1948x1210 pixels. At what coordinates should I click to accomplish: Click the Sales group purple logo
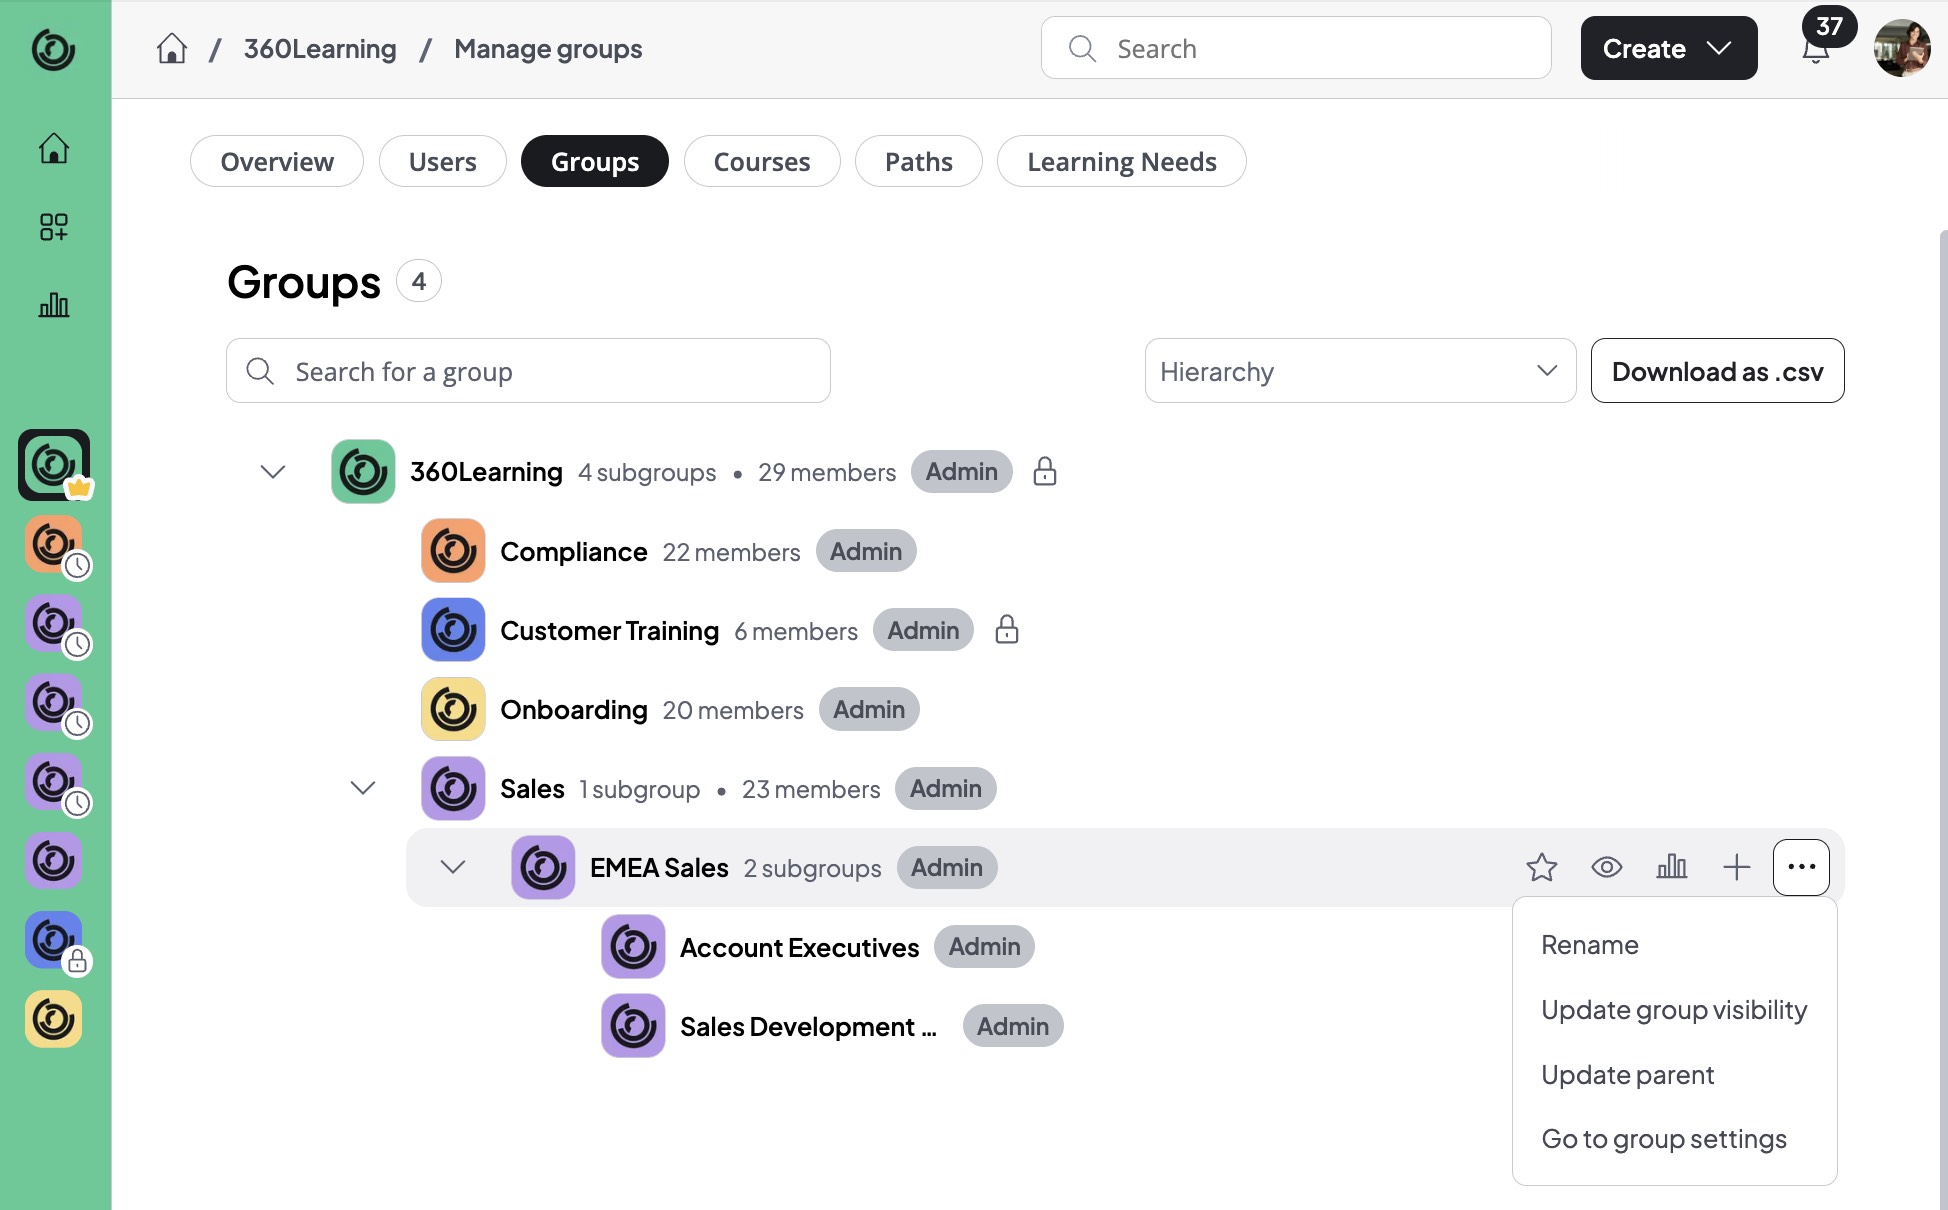(x=453, y=789)
